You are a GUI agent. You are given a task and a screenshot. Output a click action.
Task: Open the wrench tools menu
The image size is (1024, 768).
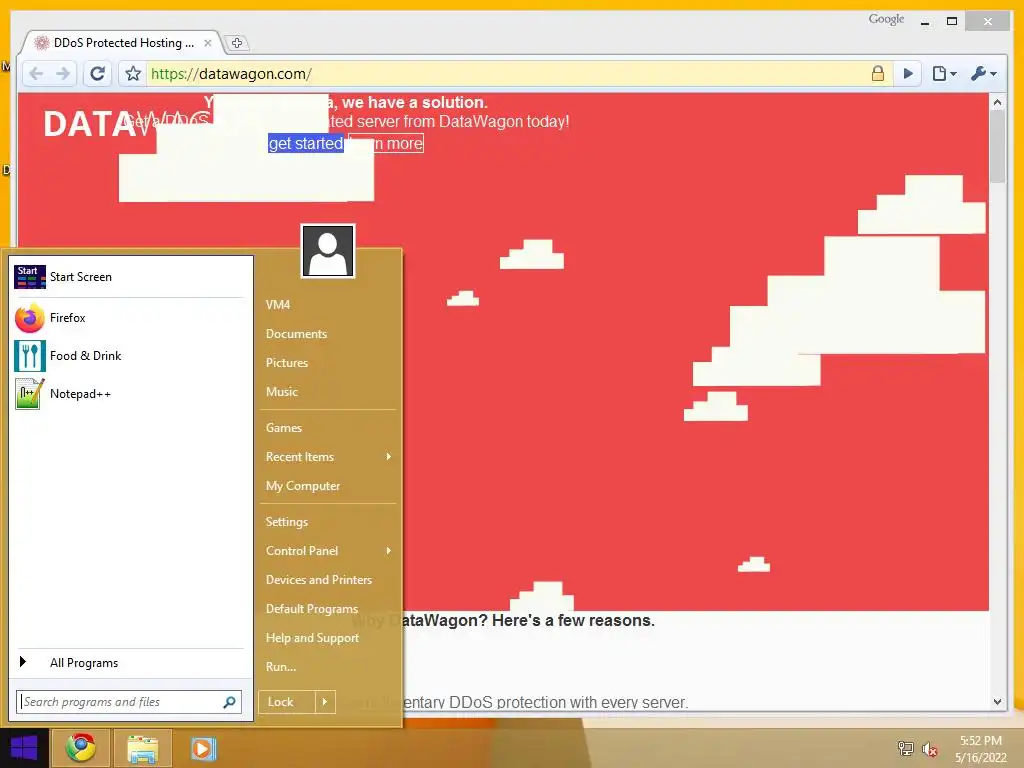tap(984, 73)
